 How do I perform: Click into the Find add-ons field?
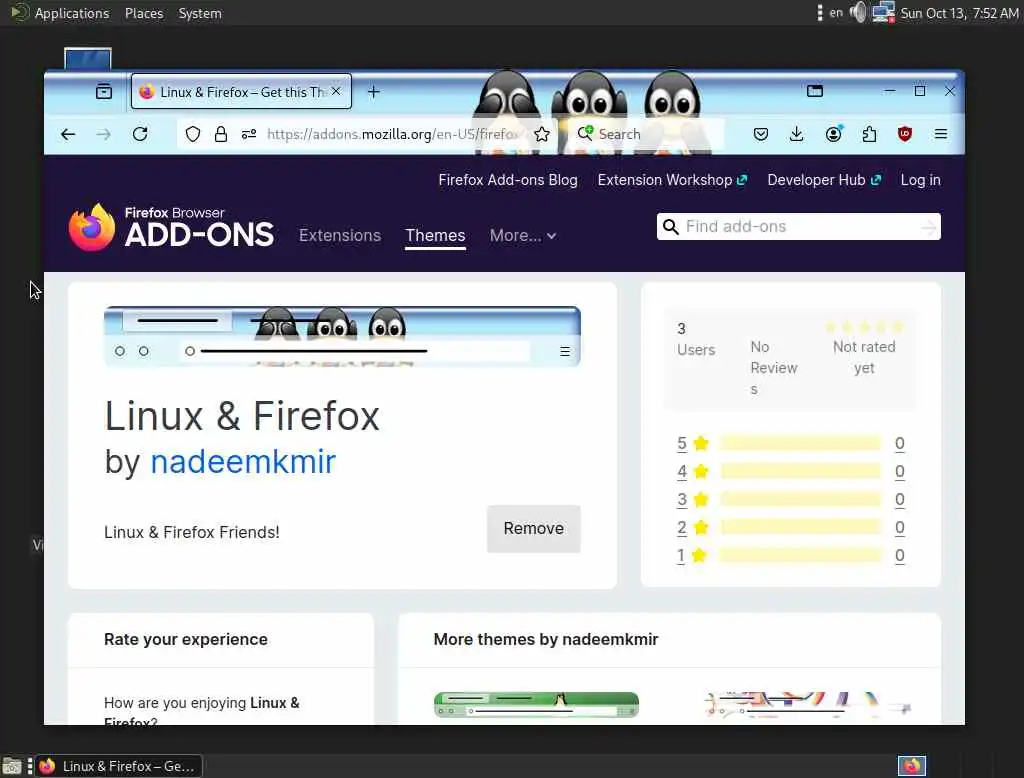click(799, 227)
